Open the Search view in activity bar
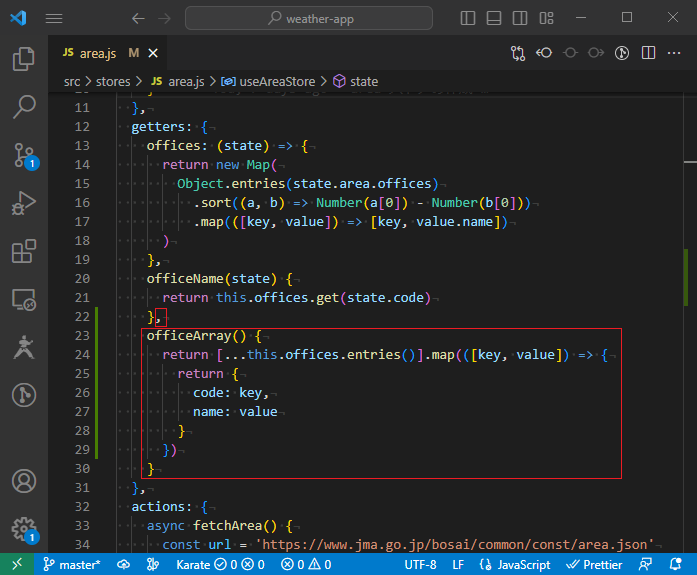Screen dimensions: 697x575 coord(24,107)
